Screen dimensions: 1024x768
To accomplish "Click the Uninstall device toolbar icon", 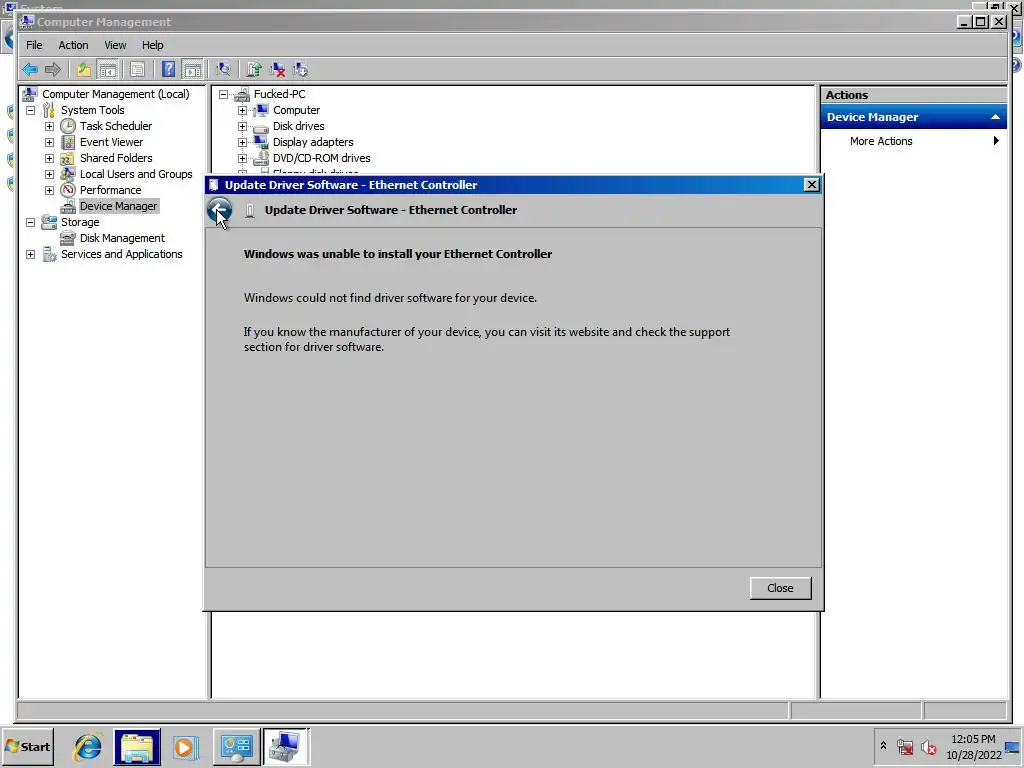I will click(x=278, y=69).
